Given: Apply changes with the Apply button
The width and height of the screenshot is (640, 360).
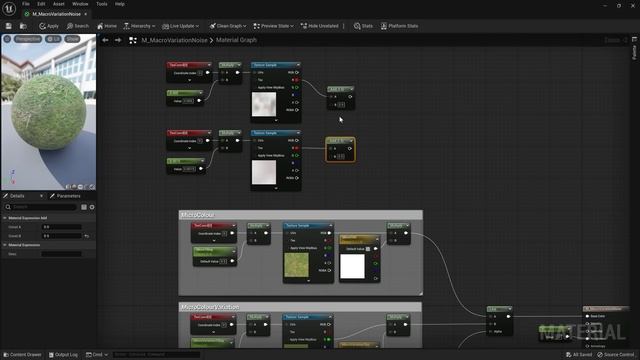Looking at the screenshot, I should [x=49, y=26].
